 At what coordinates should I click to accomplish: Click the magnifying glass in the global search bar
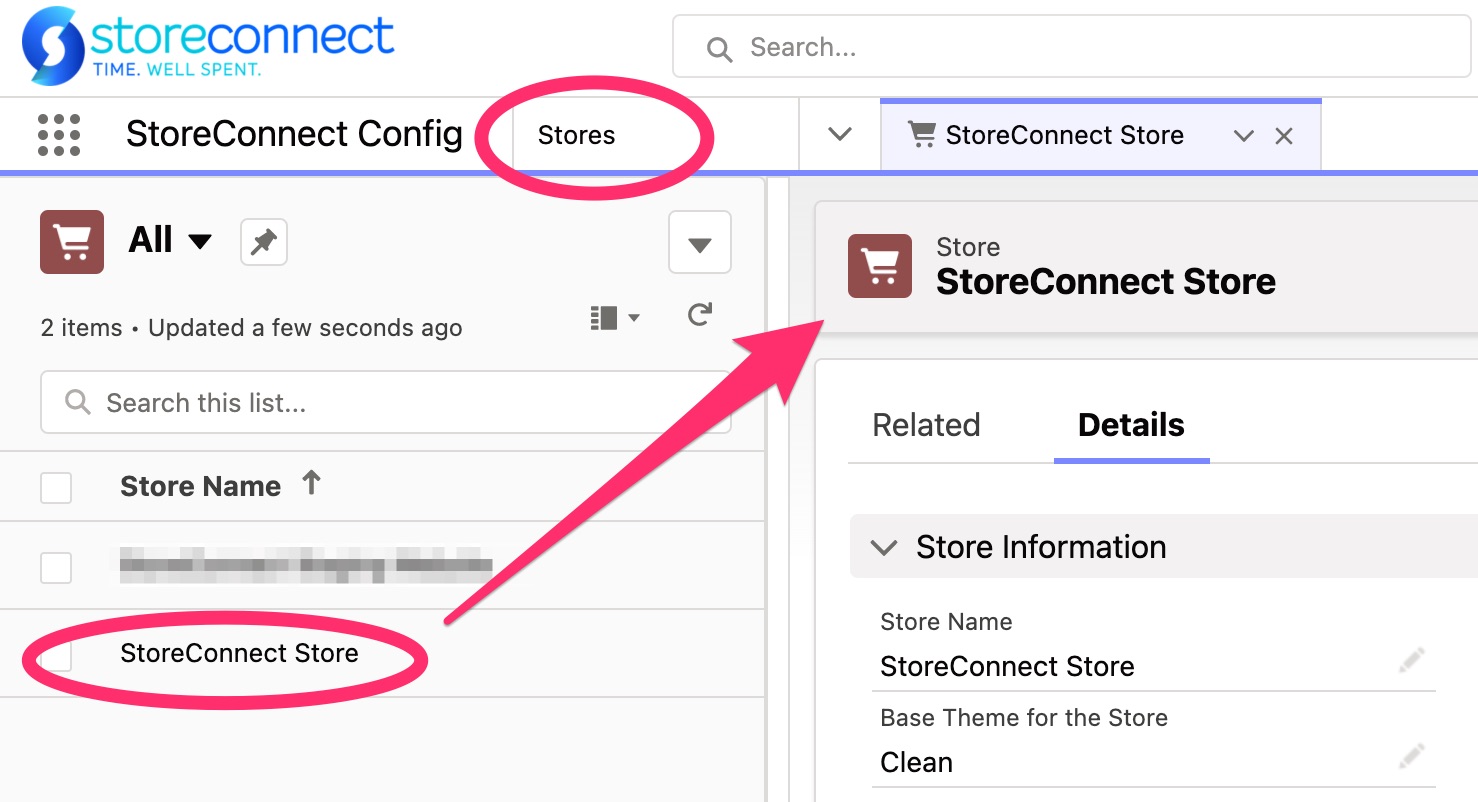click(x=718, y=47)
